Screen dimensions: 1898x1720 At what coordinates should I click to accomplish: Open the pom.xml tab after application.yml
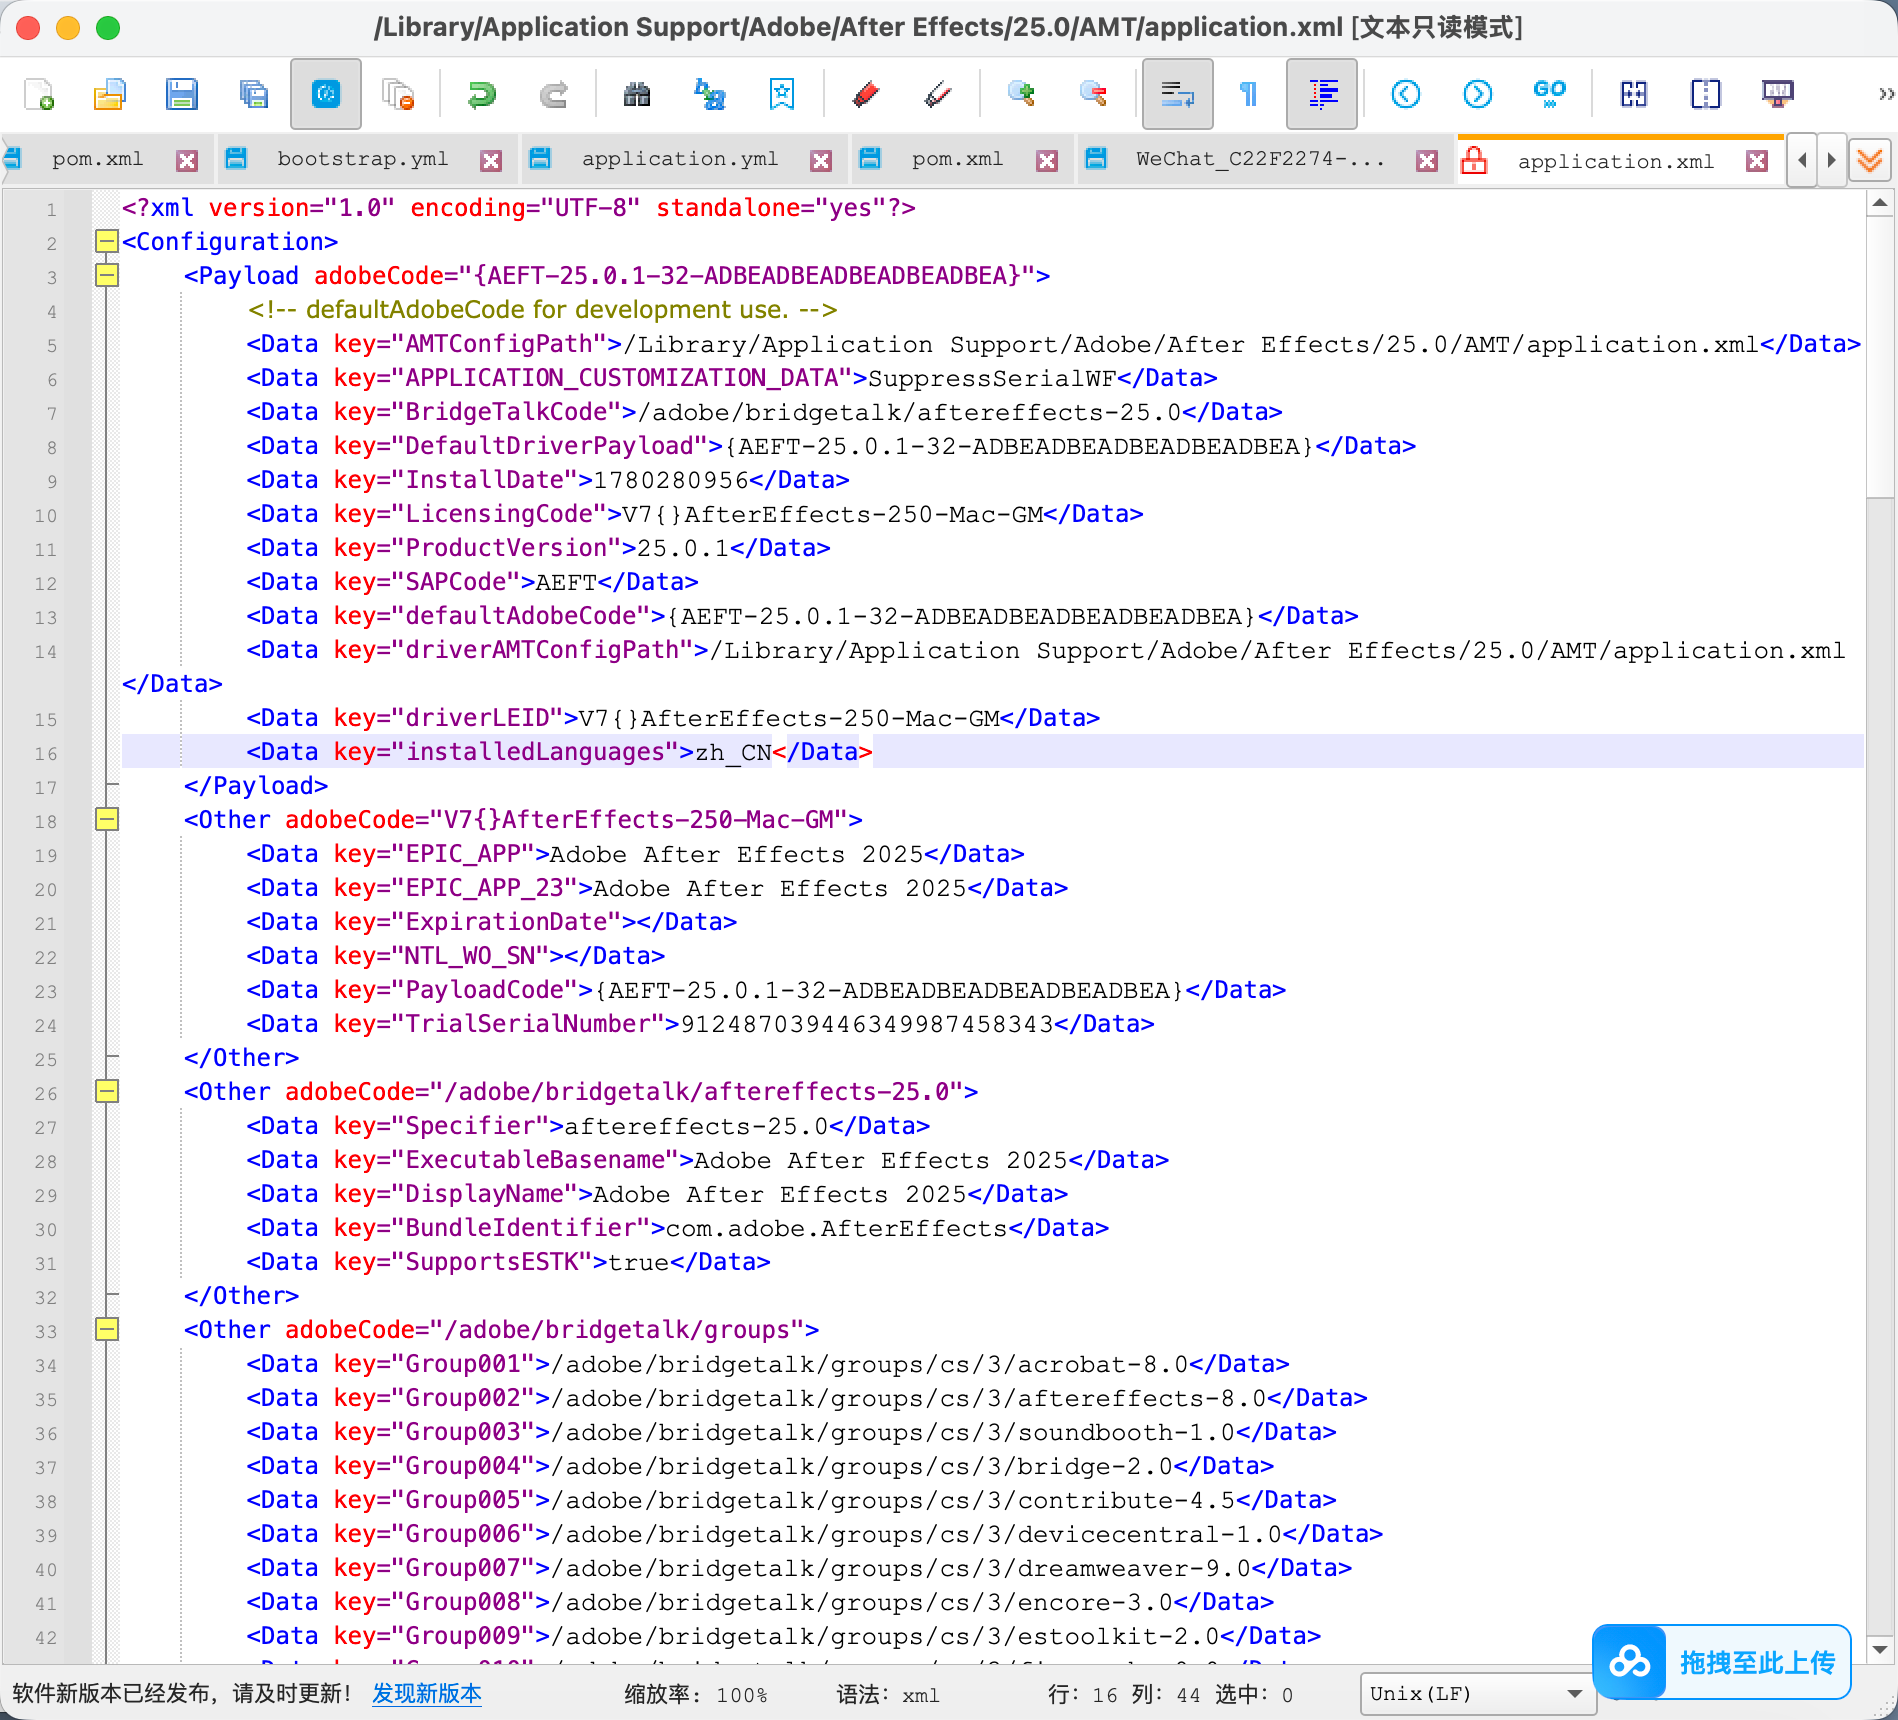click(x=957, y=159)
